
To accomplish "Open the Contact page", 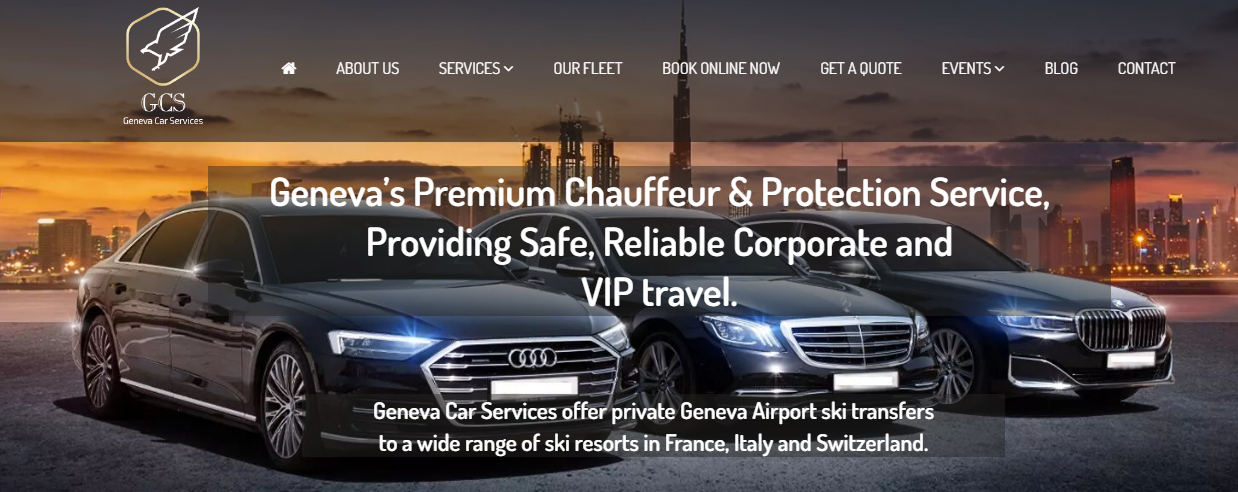I will click(1146, 68).
